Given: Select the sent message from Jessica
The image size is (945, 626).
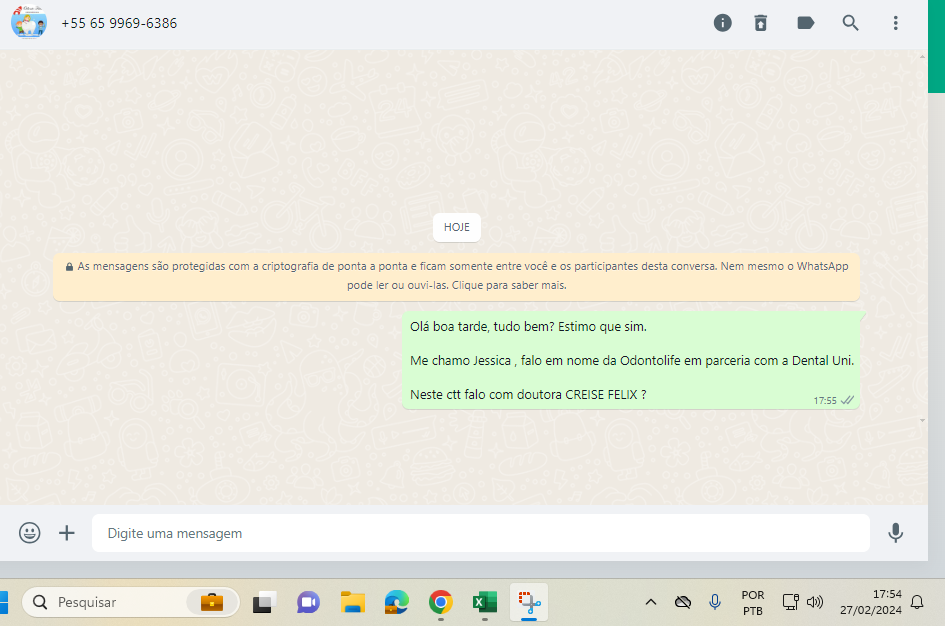Looking at the screenshot, I should click(x=631, y=360).
